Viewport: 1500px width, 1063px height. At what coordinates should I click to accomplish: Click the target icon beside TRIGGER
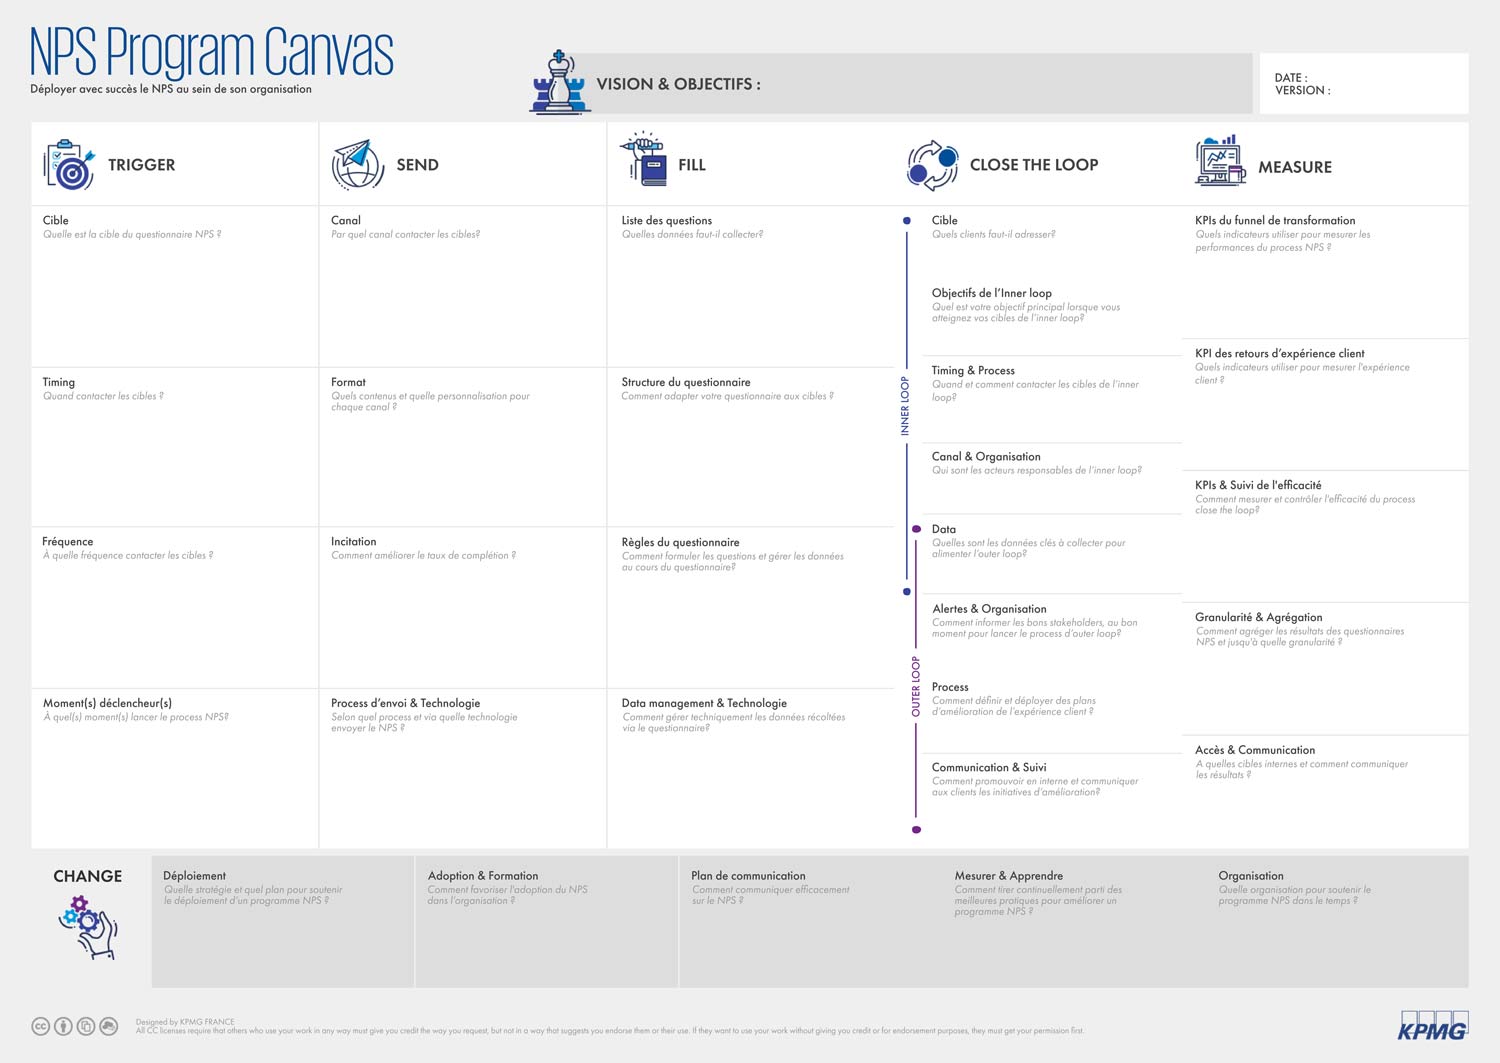pyautogui.click(x=69, y=165)
